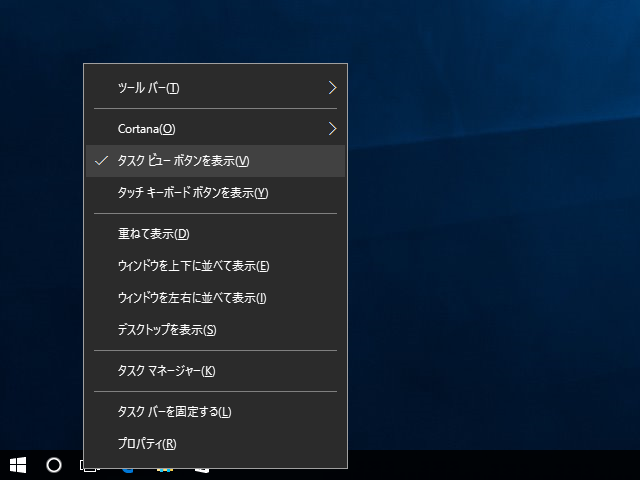This screenshot has width=640, height=480.
Task: Open プロパティ(R) from the context menu
Action: tap(216, 444)
